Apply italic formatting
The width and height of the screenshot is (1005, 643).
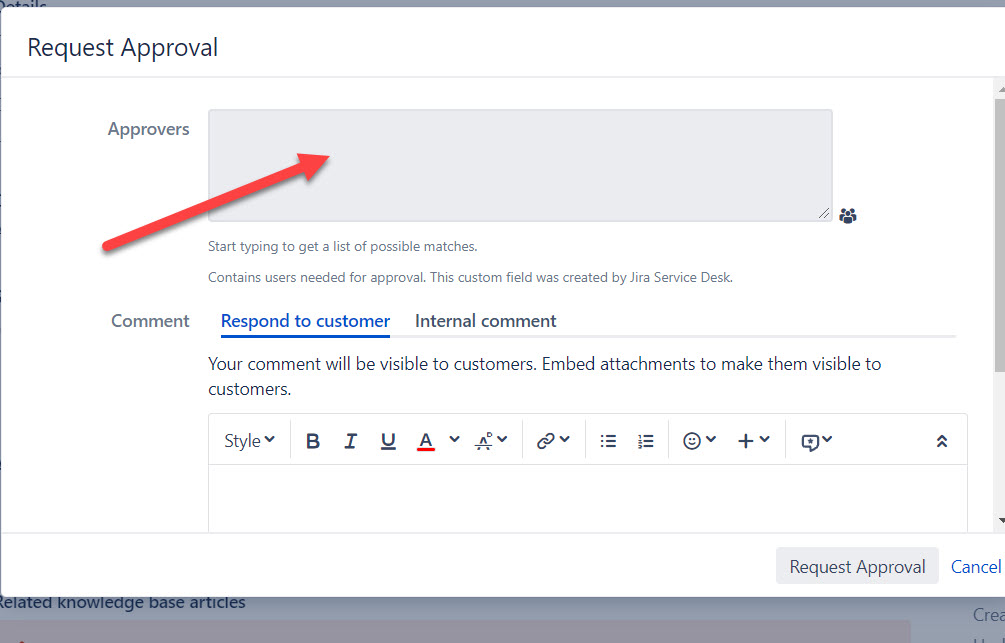tap(350, 441)
